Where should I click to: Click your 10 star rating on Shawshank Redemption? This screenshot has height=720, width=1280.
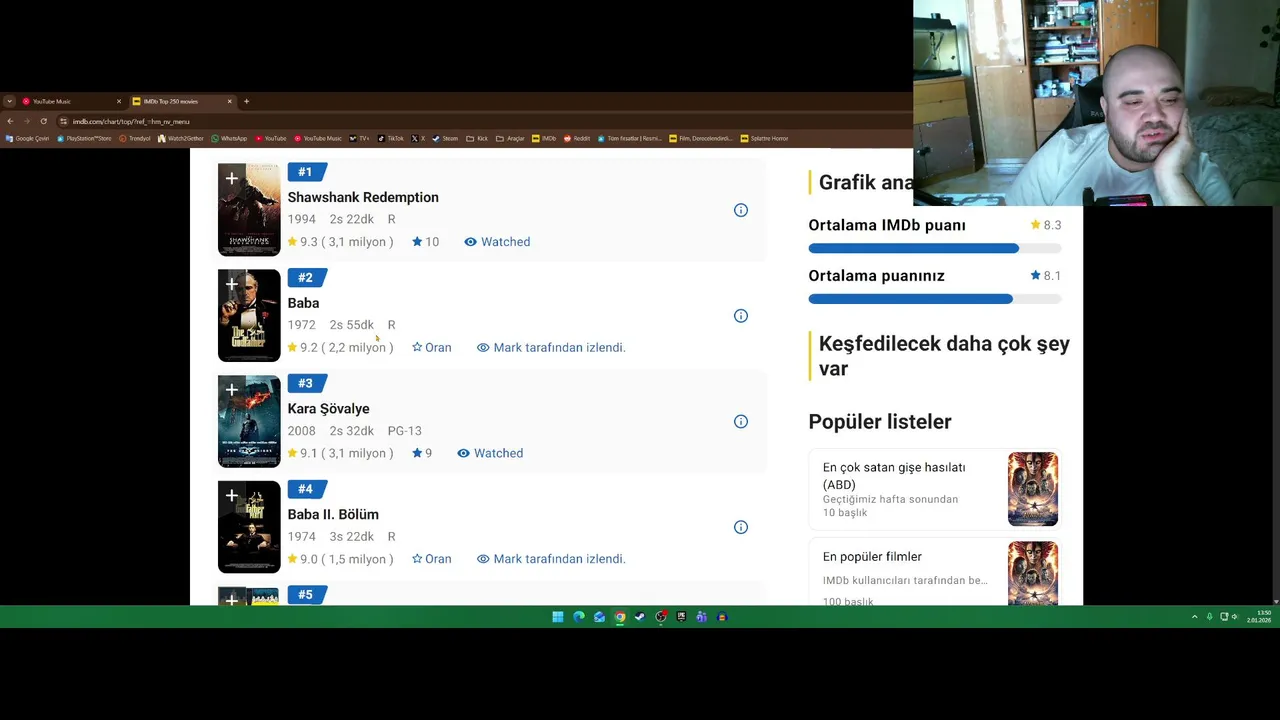[x=425, y=242]
